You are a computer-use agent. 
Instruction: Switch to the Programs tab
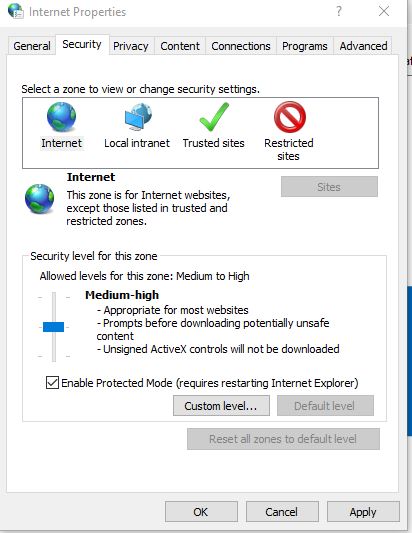(x=305, y=46)
